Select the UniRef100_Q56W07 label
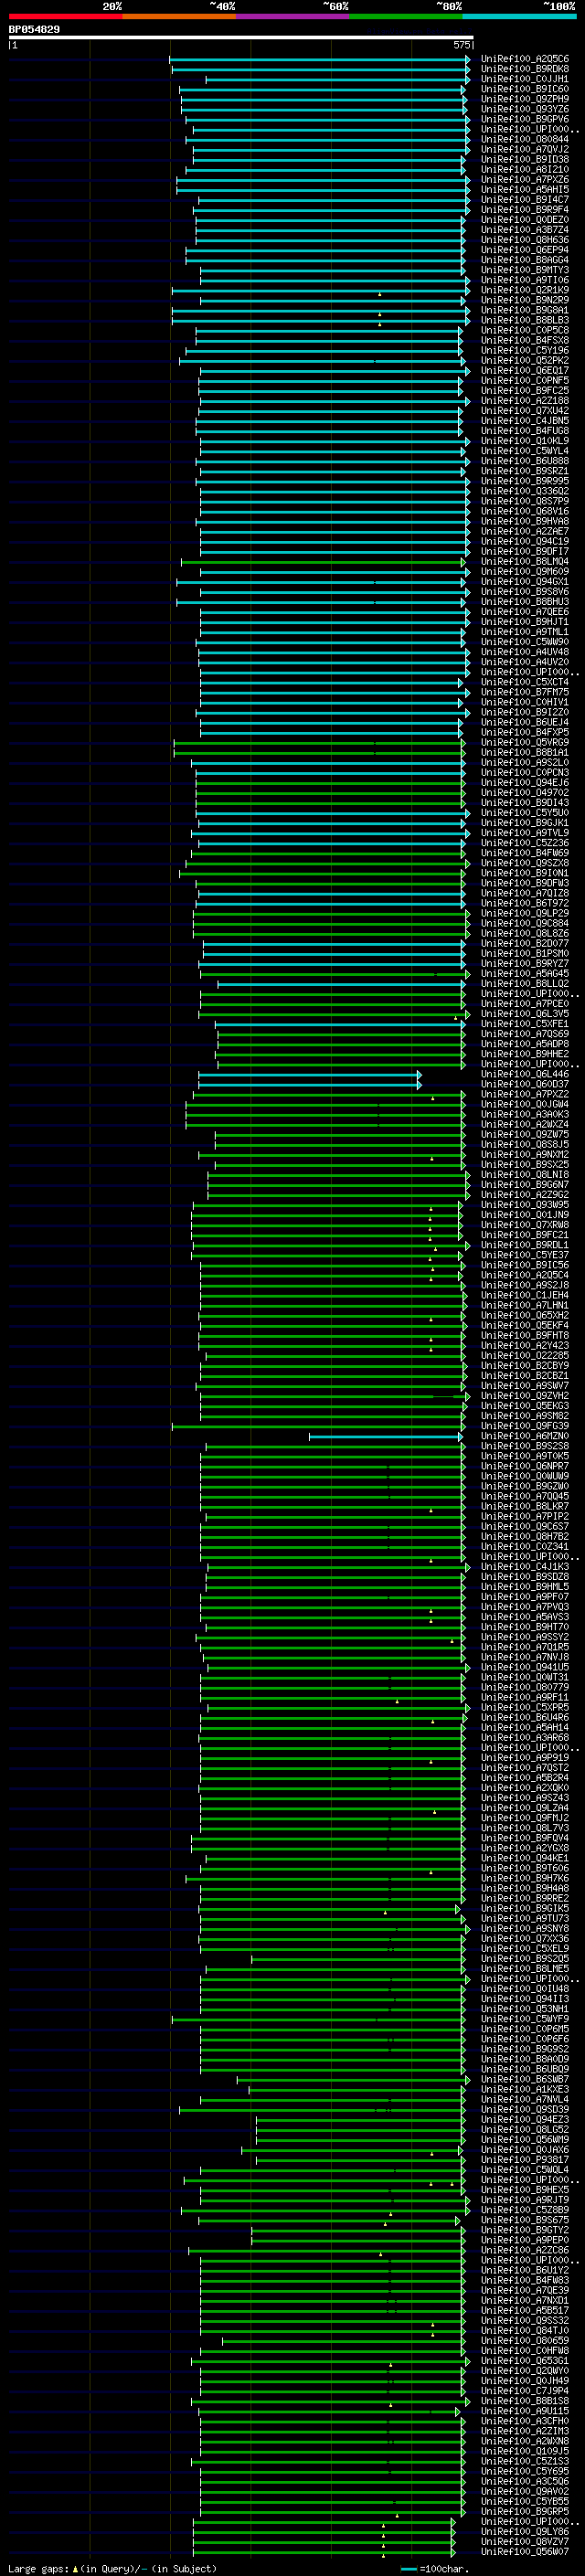Viewport: 585px width, 2576px height. tap(525, 2551)
